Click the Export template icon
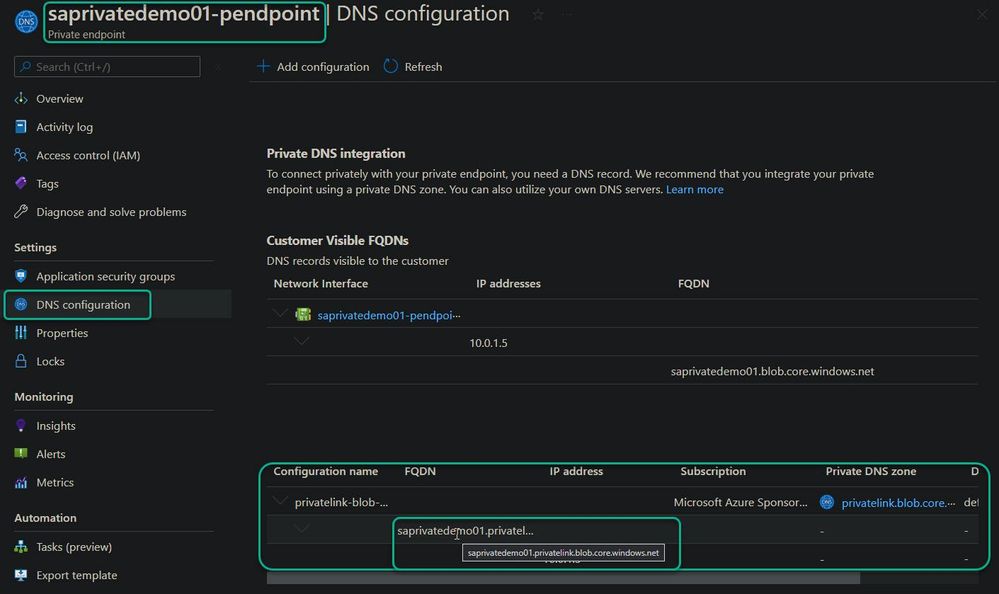This screenshot has width=999, height=594. click(21, 575)
